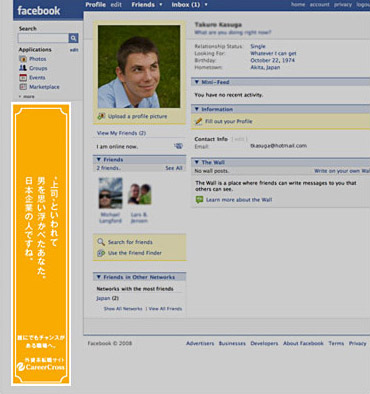Open Terms footer link
Image resolution: width=370 pixels, height=394 pixels.
336,343
